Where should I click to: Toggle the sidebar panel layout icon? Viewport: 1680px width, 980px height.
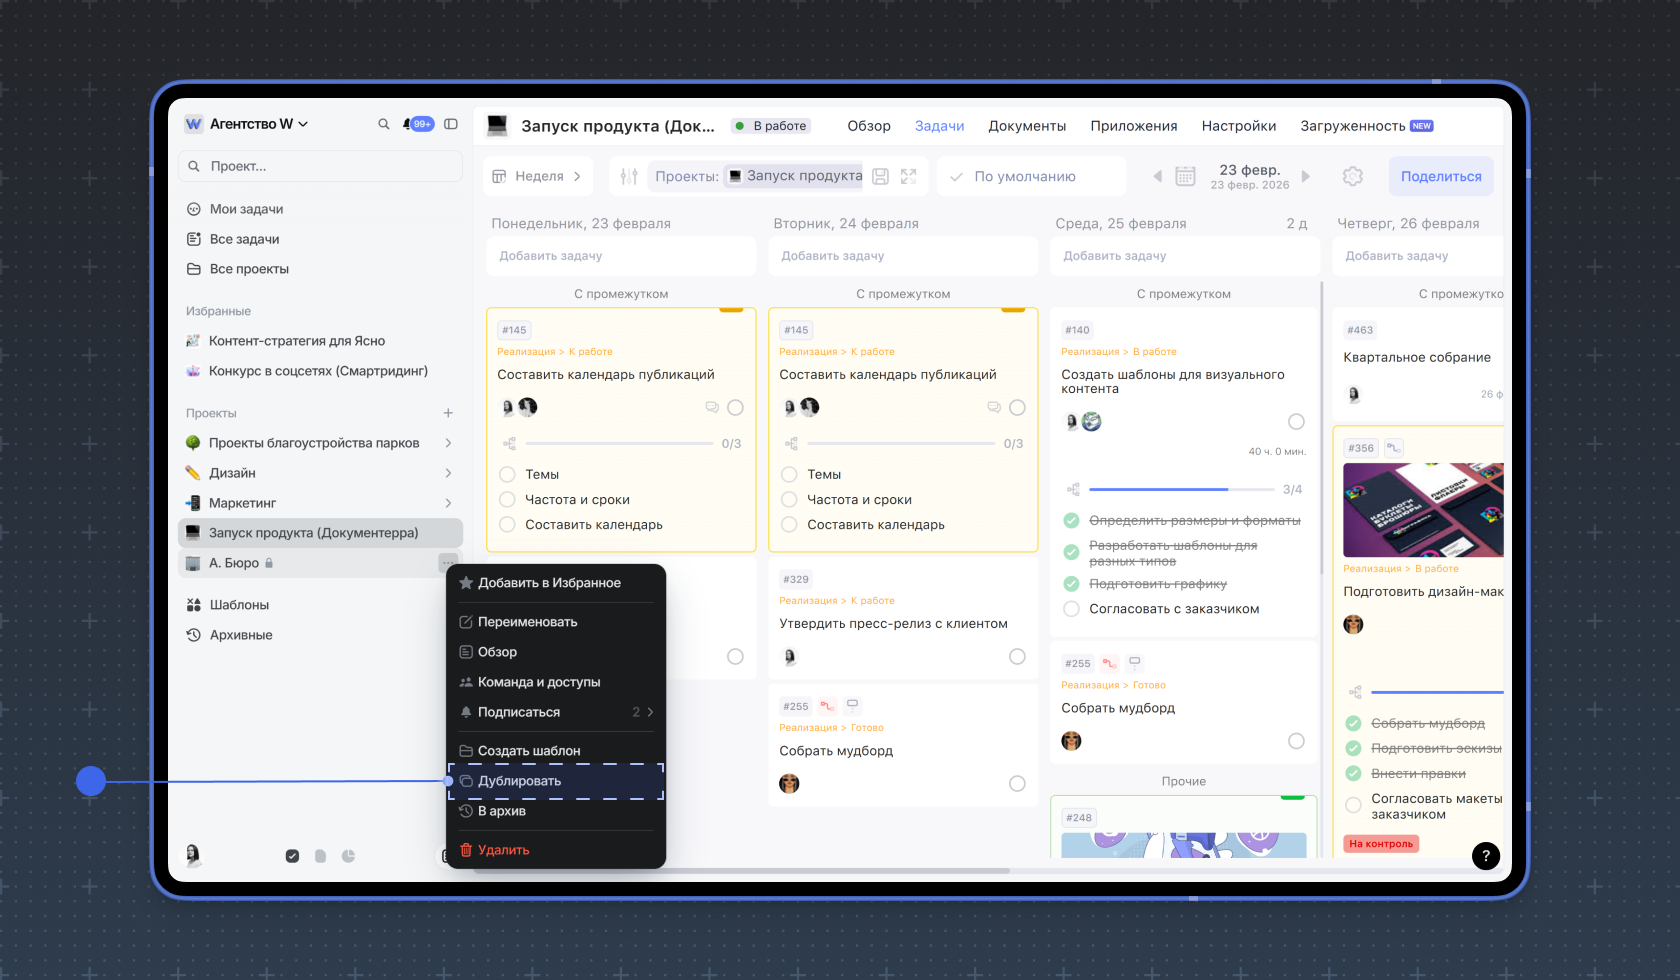coord(451,124)
